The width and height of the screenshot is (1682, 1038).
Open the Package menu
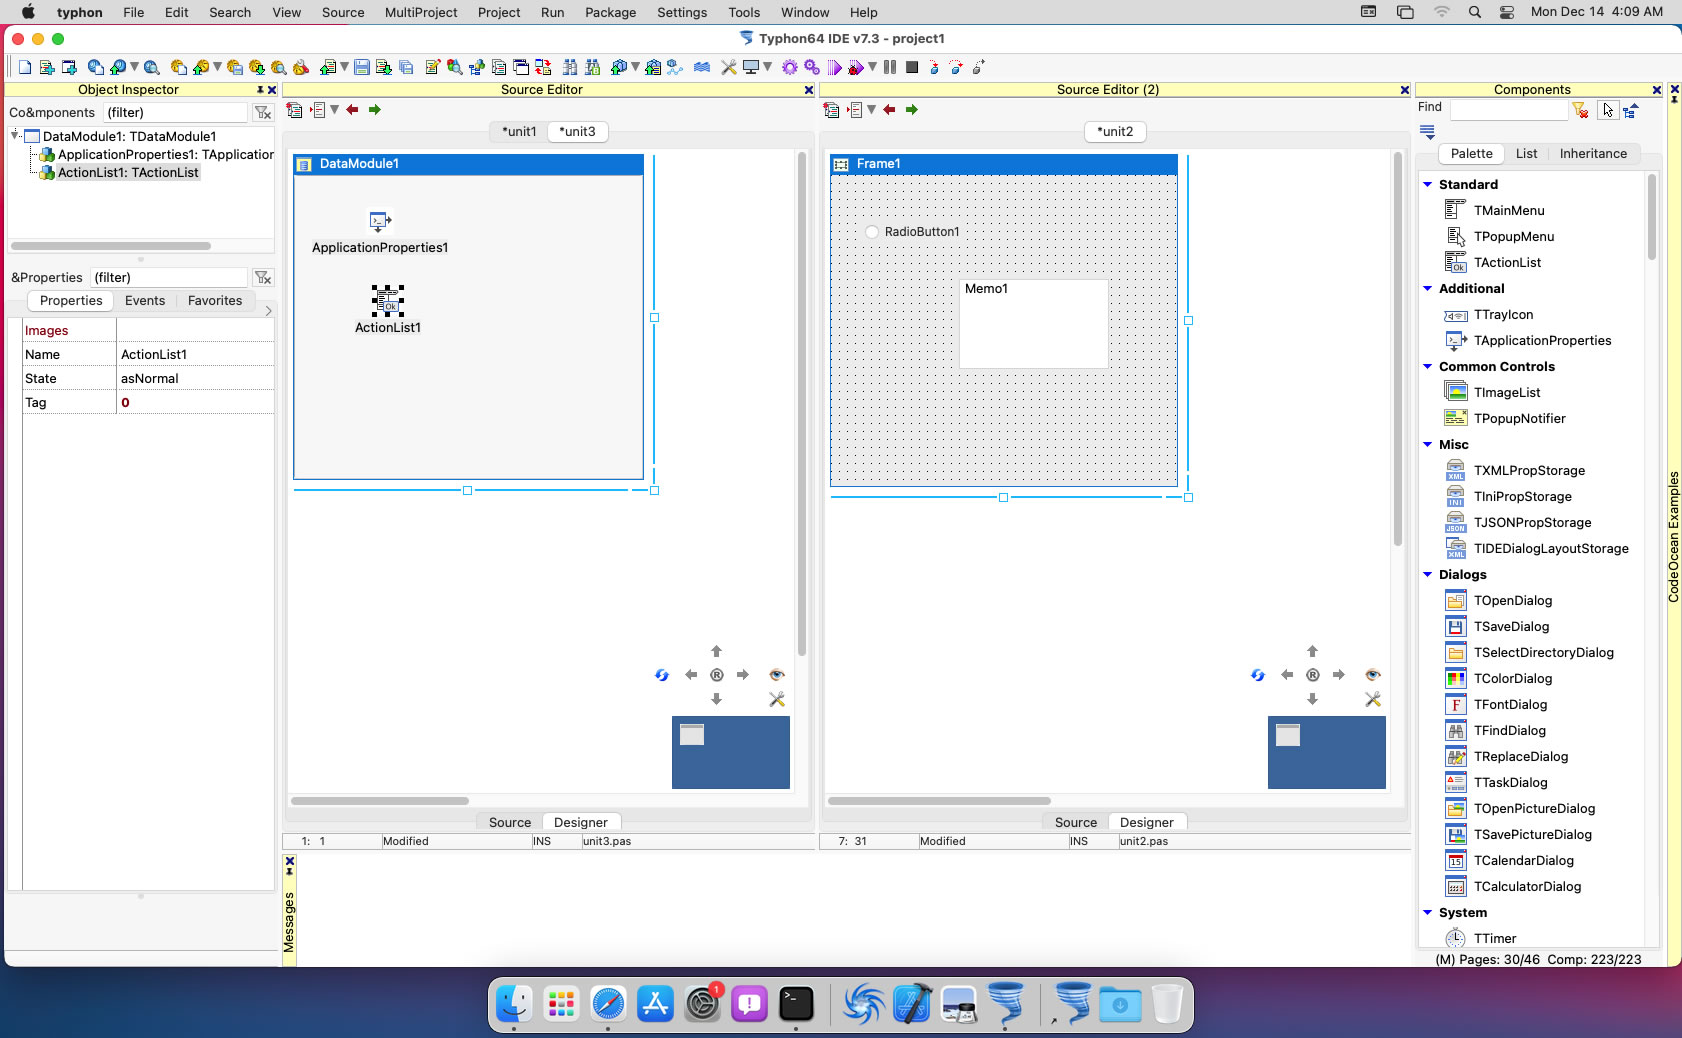pyautogui.click(x=610, y=12)
